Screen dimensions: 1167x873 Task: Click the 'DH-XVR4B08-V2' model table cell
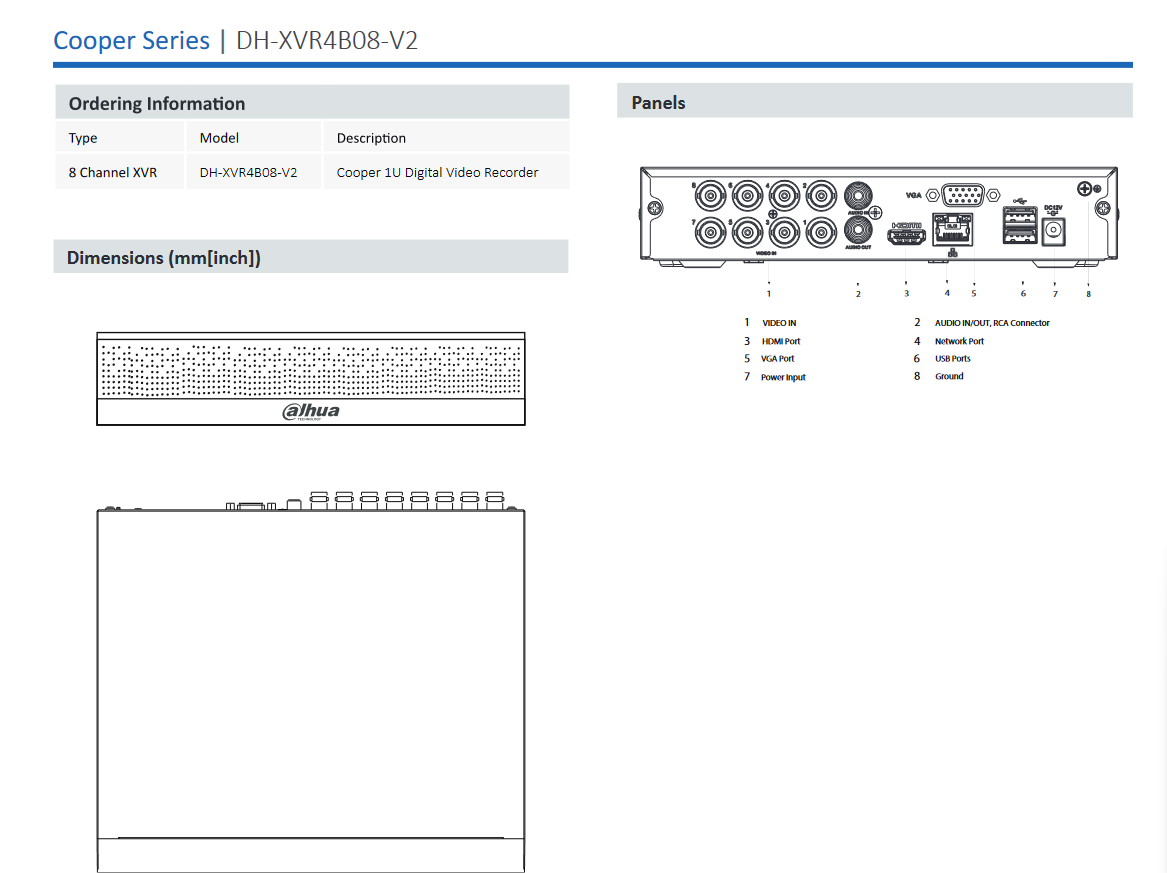point(249,172)
